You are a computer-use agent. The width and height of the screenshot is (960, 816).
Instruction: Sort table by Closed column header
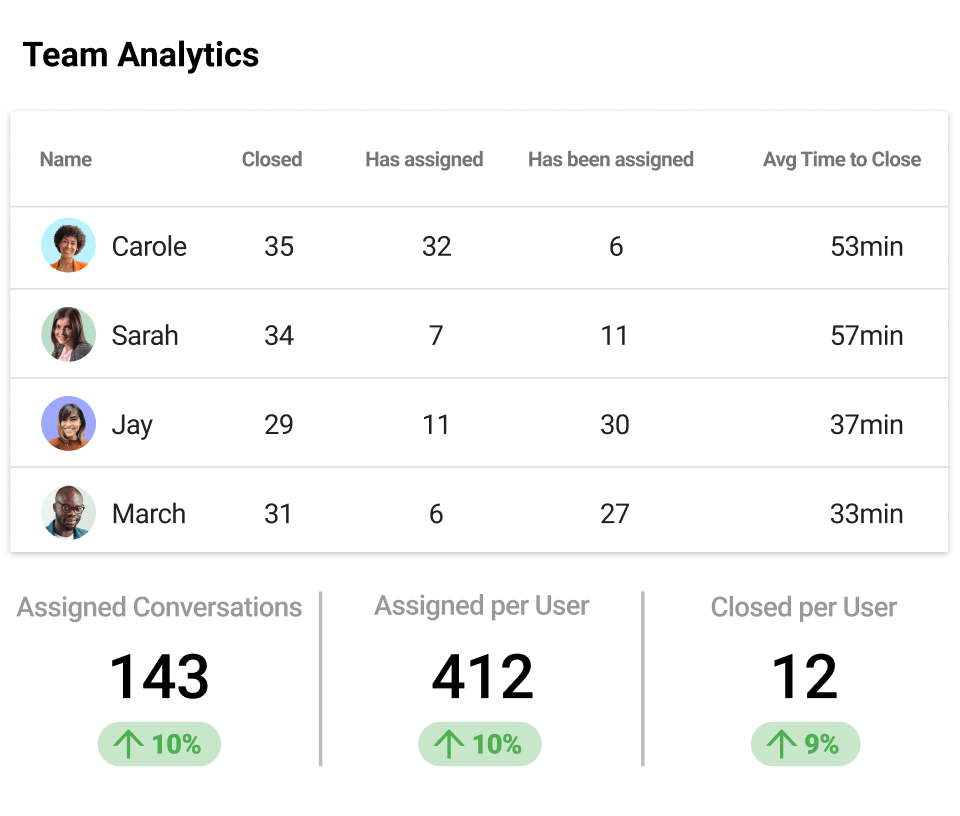tap(272, 159)
